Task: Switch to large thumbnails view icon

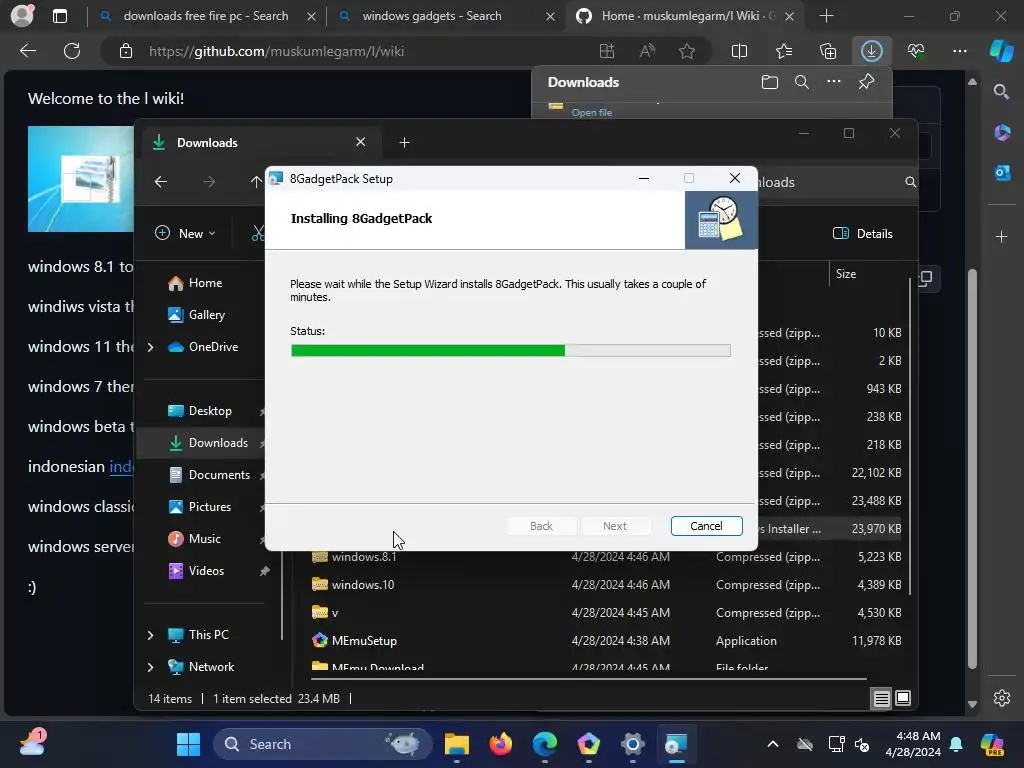Action: click(903, 699)
